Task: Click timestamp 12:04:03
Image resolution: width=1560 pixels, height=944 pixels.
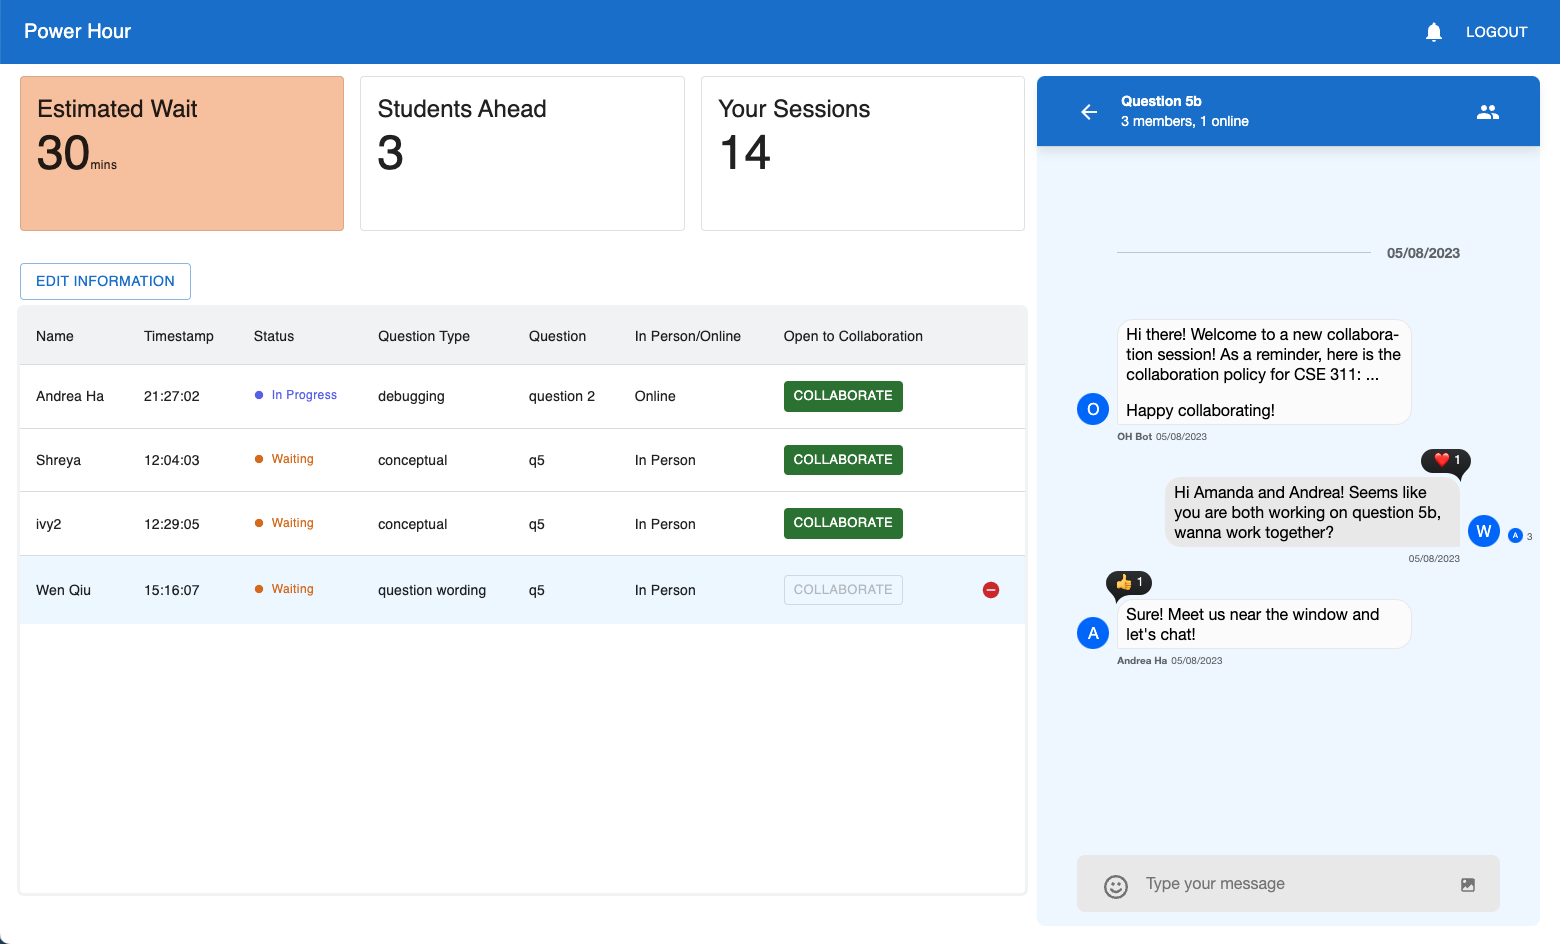Action: [172, 460]
